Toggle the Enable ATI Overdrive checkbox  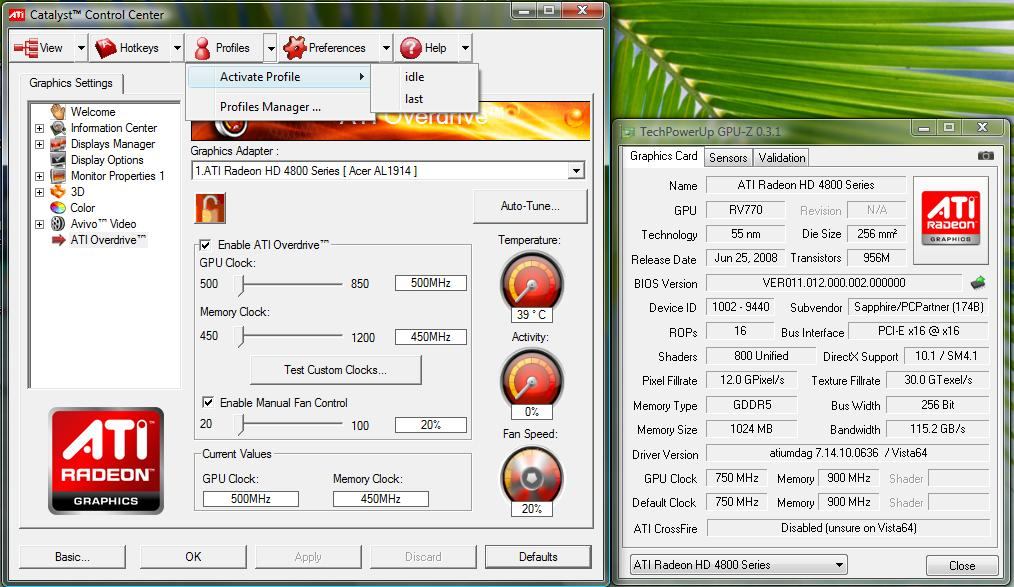206,244
